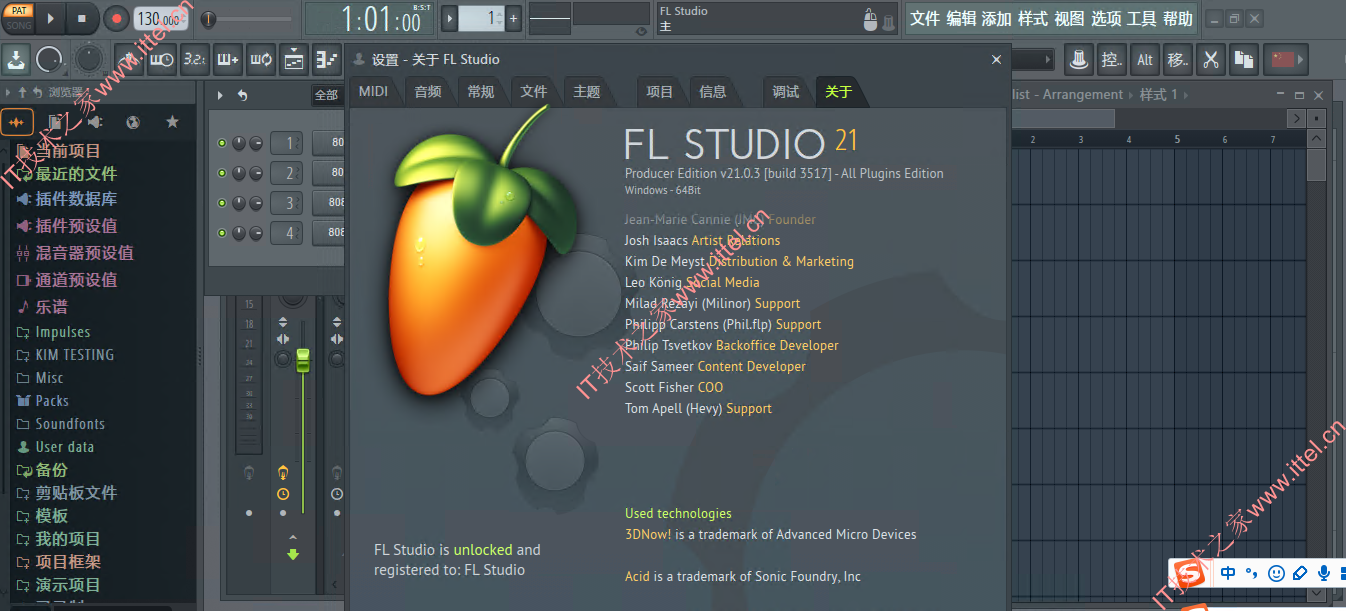Mute channel 2 in the channel rack
This screenshot has height=611, width=1346.
pos(221,172)
